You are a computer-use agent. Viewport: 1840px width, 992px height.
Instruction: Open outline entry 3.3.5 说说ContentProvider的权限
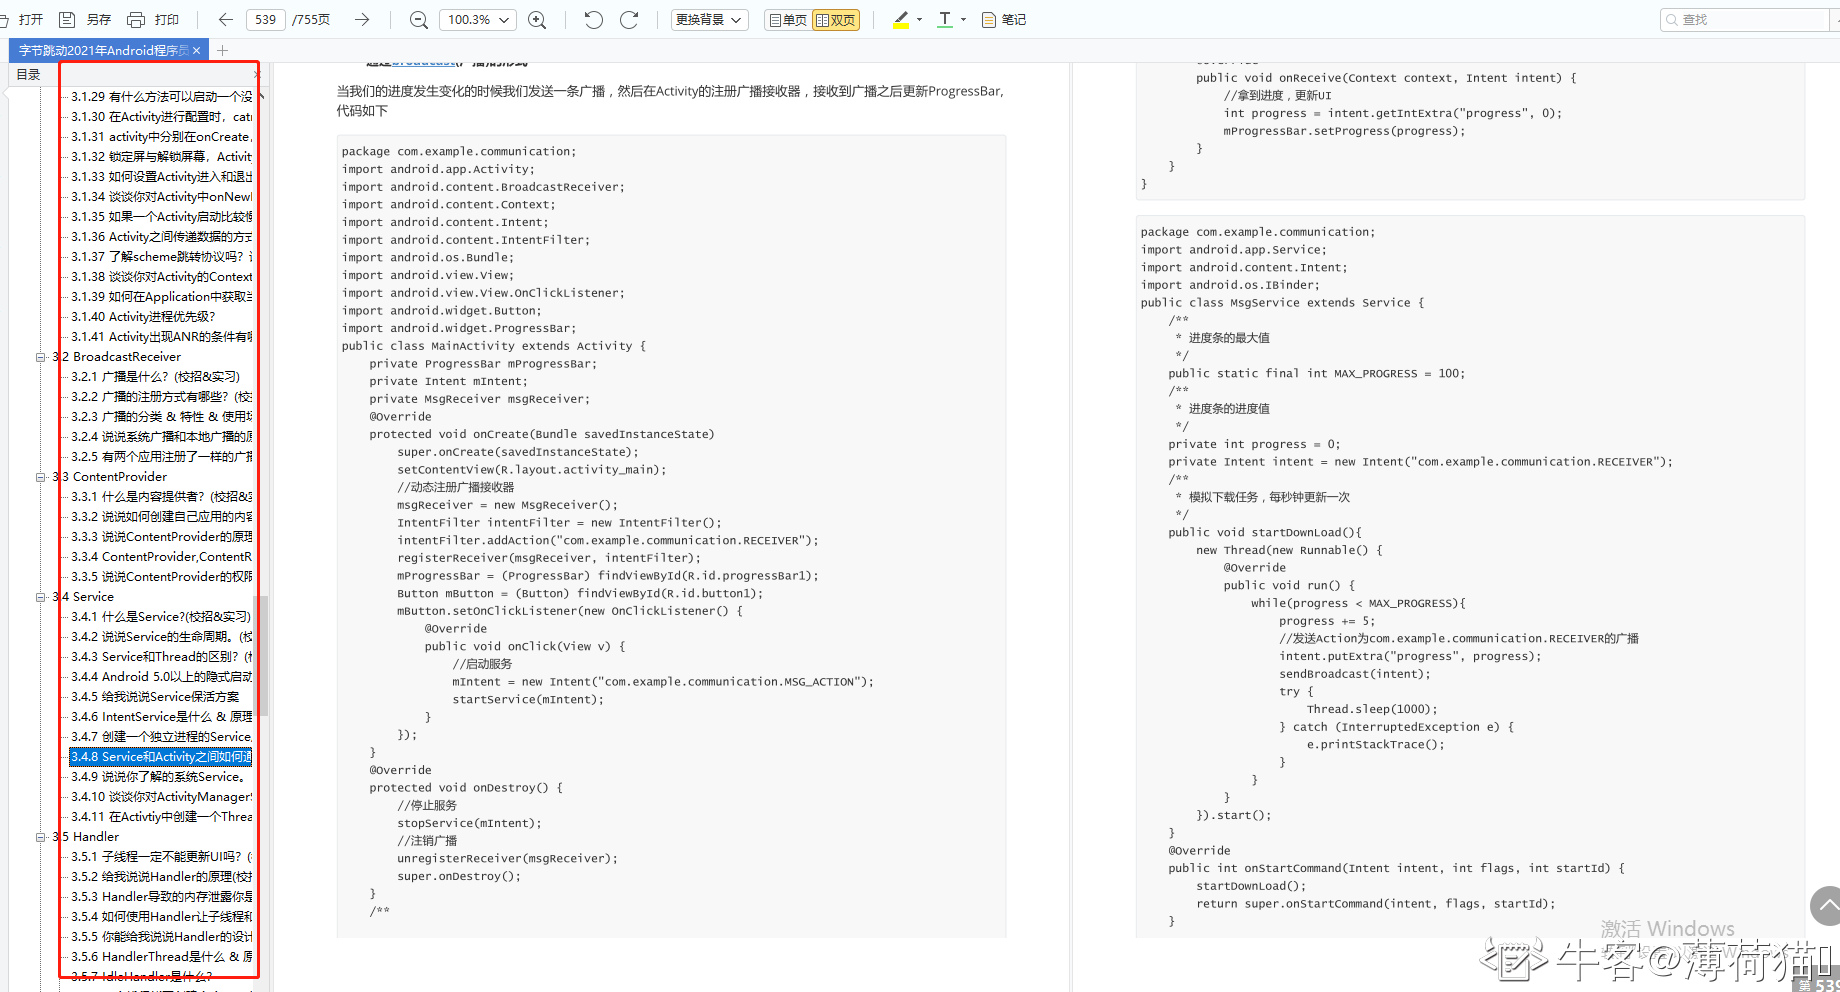pos(161,577)
